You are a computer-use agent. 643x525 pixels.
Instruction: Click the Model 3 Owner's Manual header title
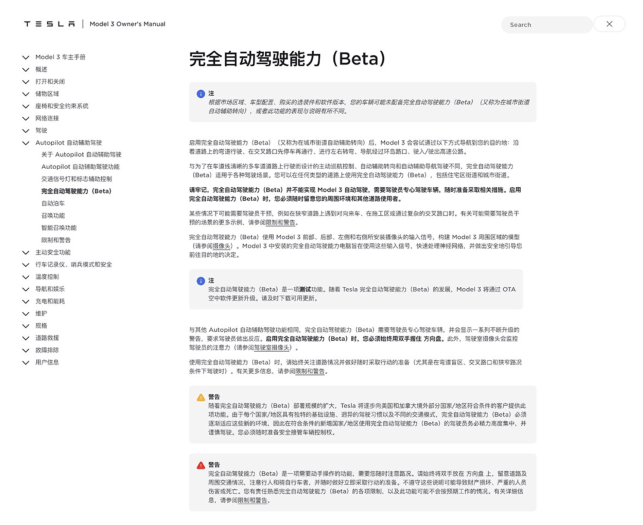127,24
